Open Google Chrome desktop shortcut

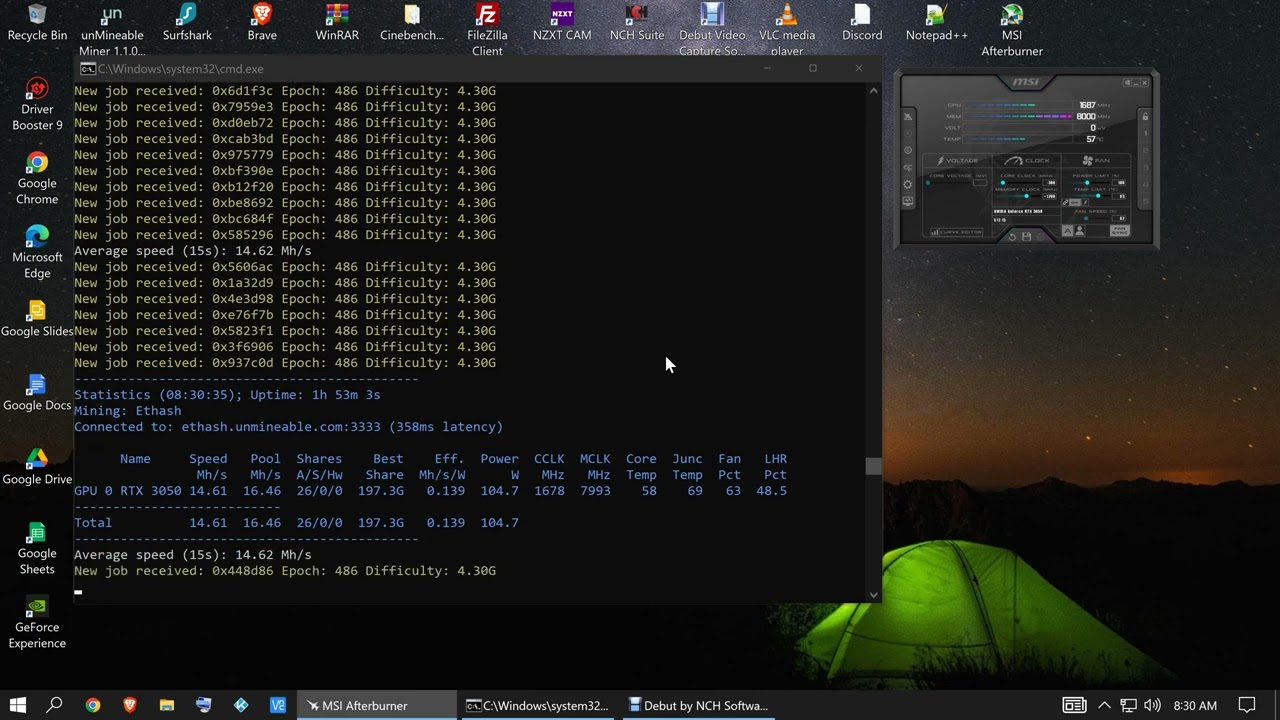[37, 178]
